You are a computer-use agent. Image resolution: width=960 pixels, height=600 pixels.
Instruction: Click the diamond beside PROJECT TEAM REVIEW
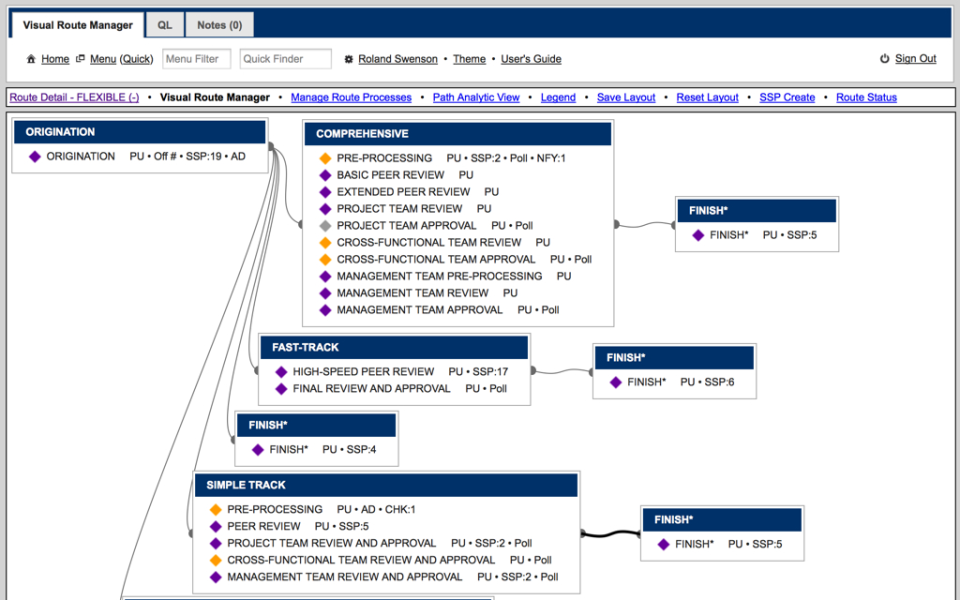click(x=325, y=209)
